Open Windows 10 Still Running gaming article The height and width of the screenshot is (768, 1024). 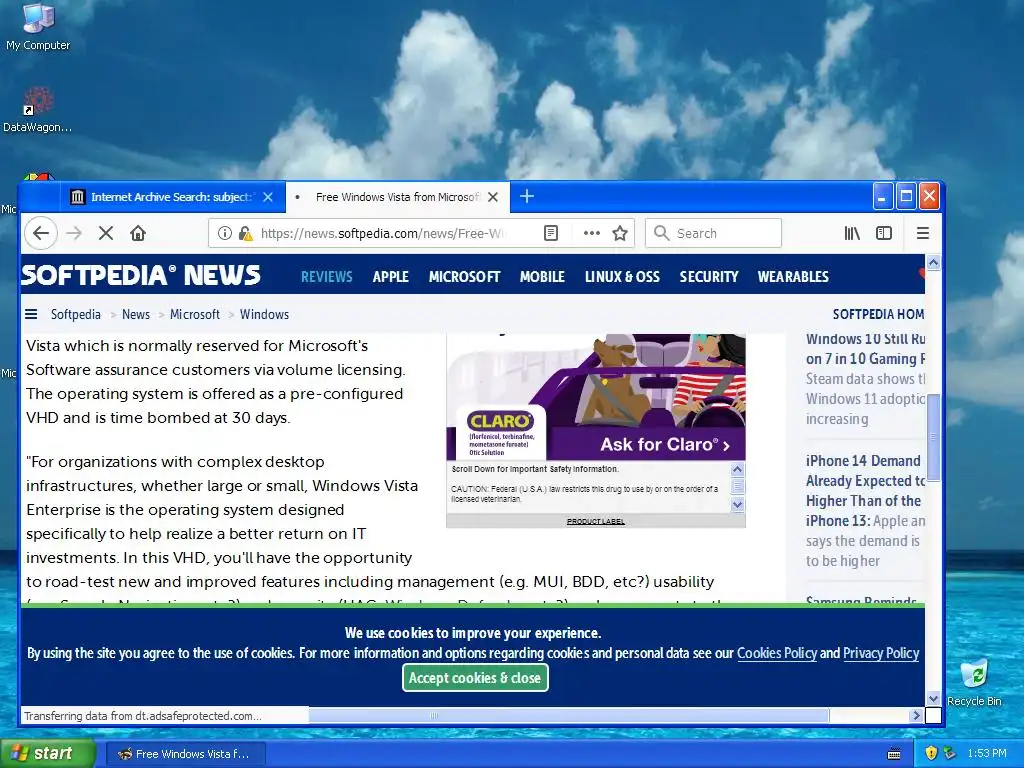click(865, 349)
